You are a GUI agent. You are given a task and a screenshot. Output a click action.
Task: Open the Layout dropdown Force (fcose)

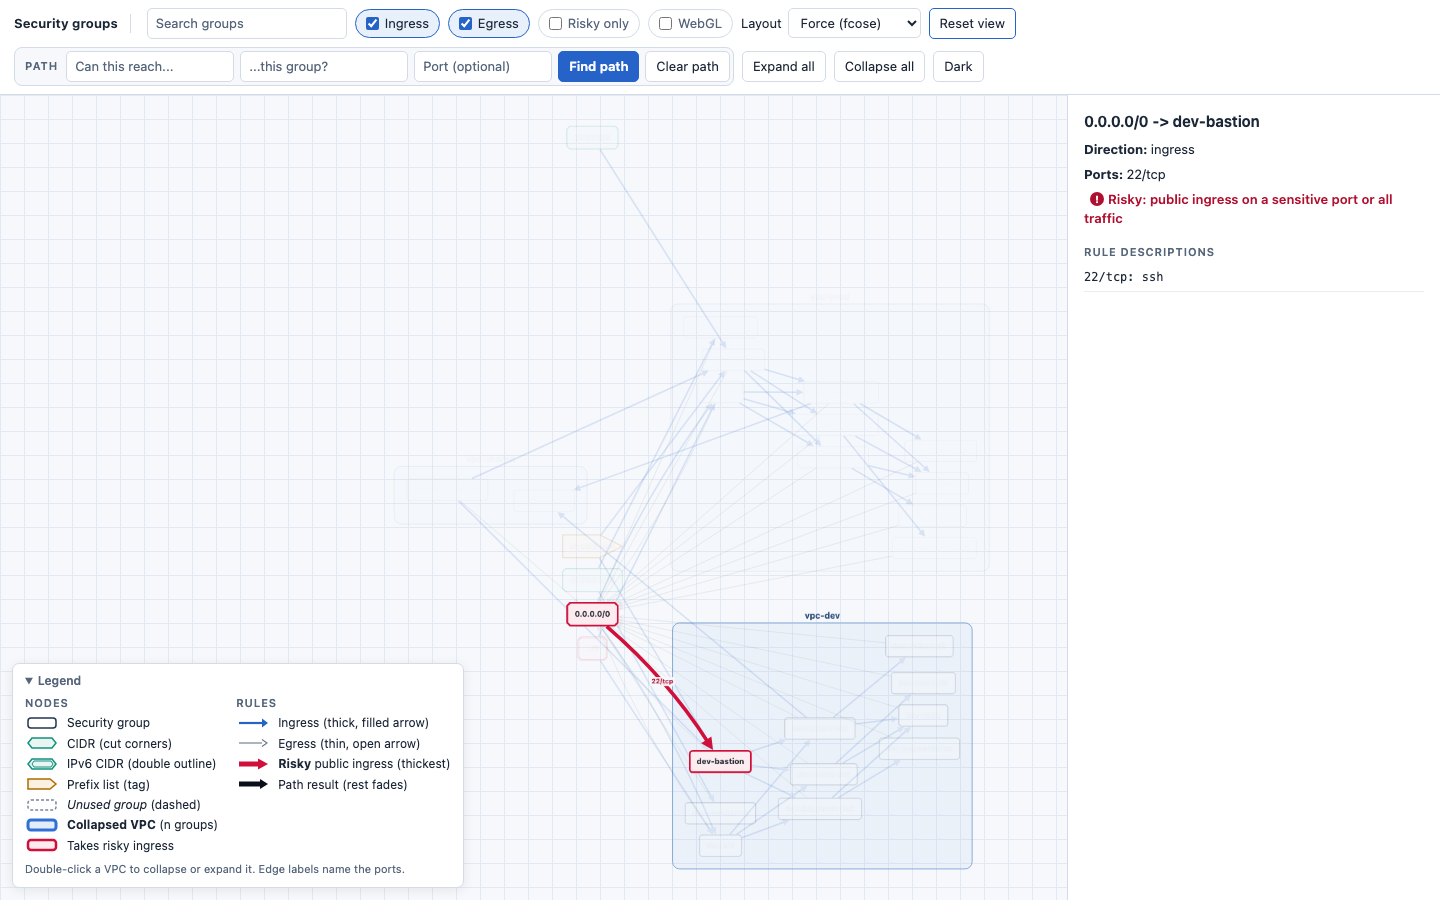tap(855, 24)
